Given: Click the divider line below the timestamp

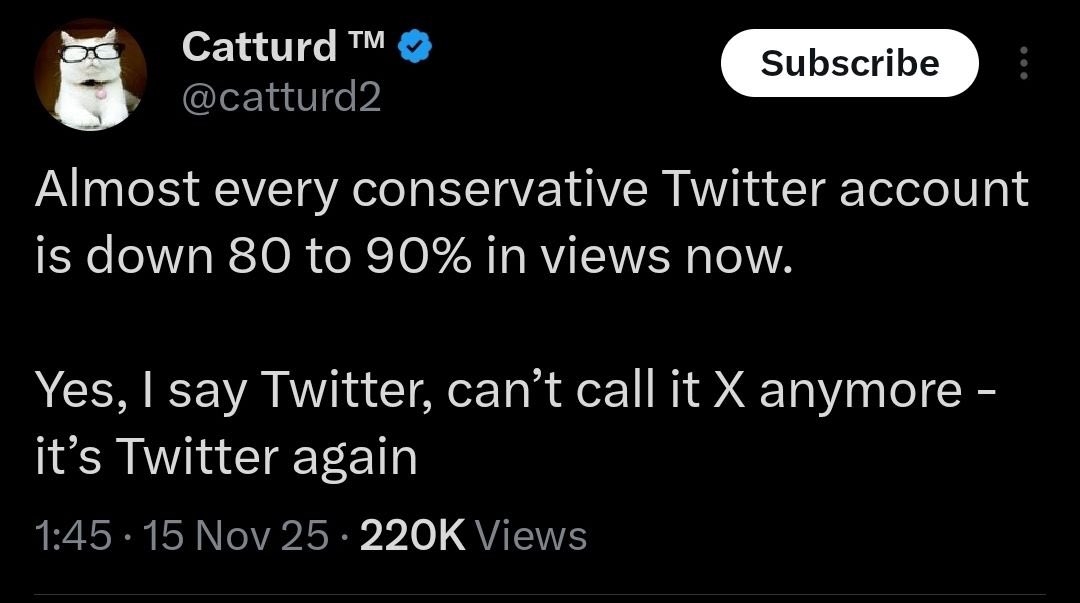Looking at the screenshot, I should coord(540,597).
